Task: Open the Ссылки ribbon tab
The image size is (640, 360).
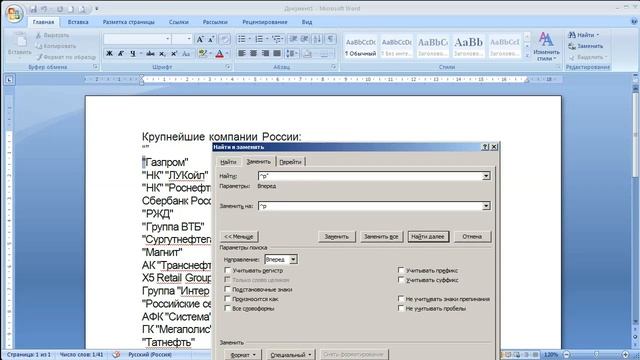Action: click(x=179, y=22)
